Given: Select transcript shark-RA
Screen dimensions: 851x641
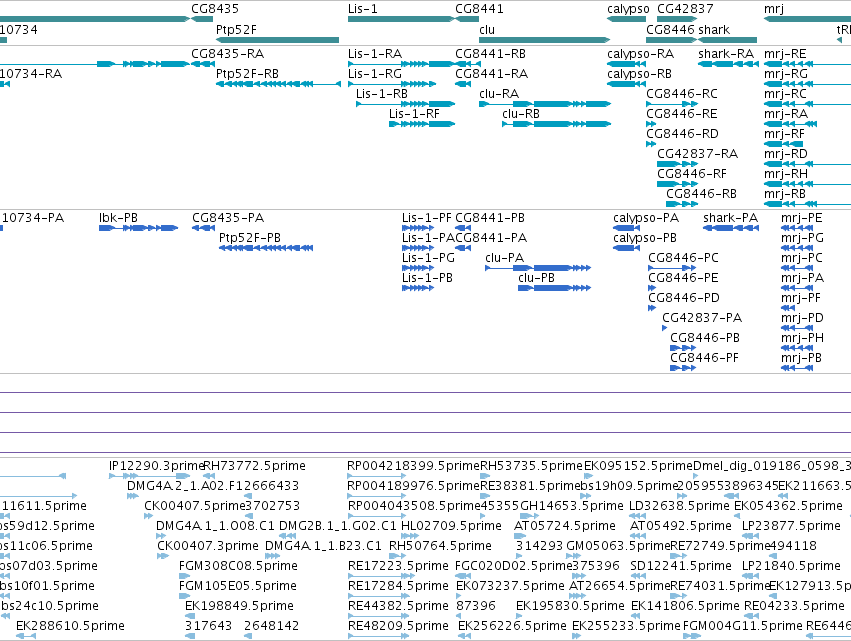Looking at the screenshot, I should (726, 54).
